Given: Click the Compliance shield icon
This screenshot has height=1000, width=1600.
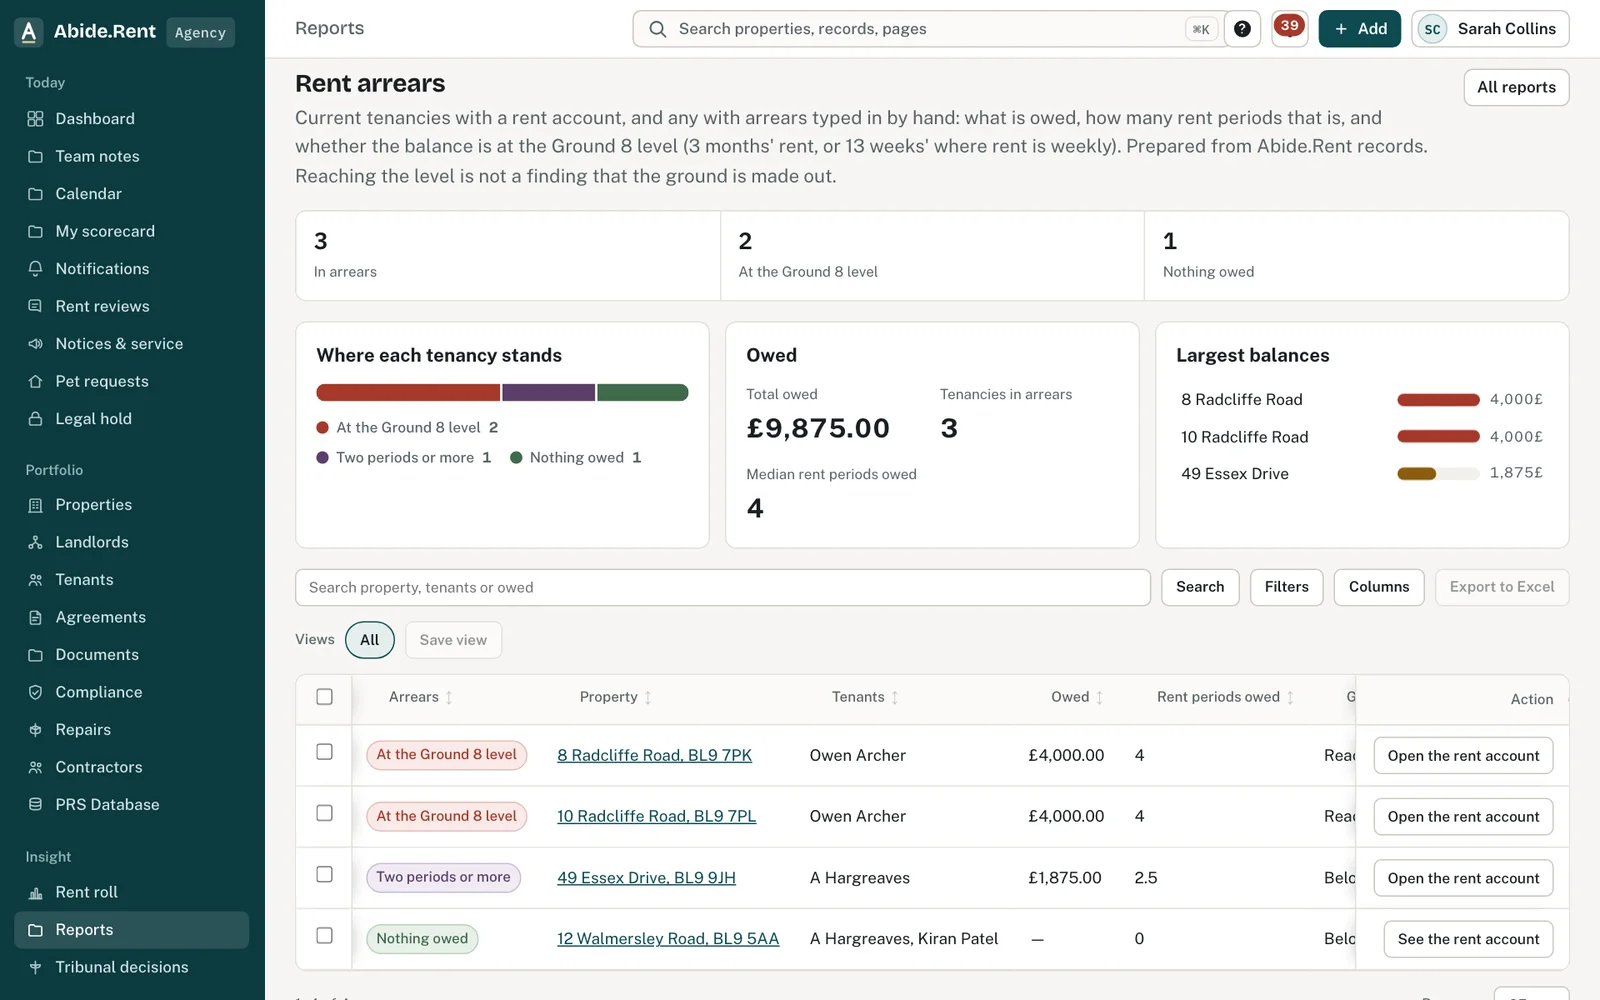Looking at the screenshot, I should tap(36, 692).
